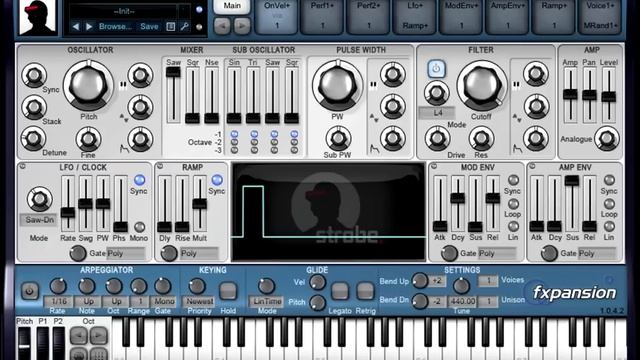Click the Glide Vel knob

pyautogui.click(x=318, y=282)
